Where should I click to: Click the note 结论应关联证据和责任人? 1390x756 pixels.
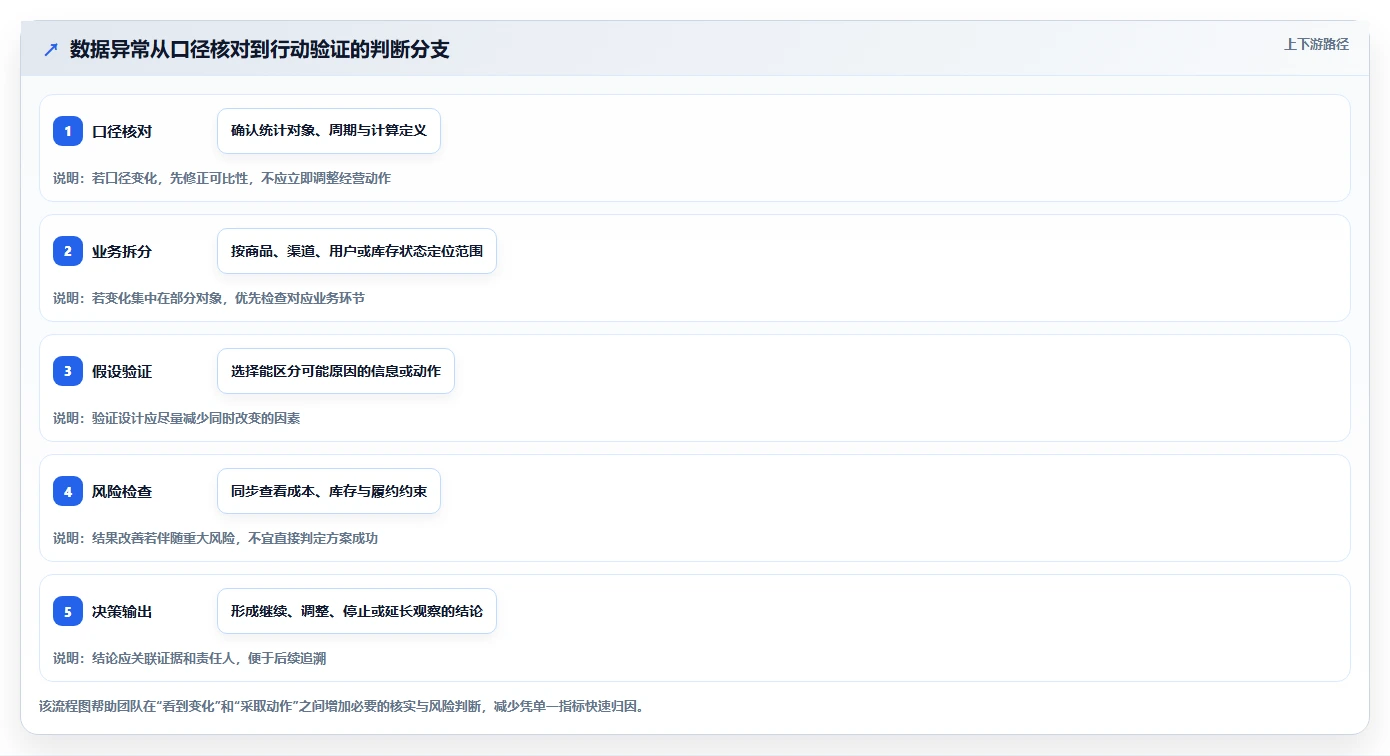pyautogui.click(x=190, y=658)
